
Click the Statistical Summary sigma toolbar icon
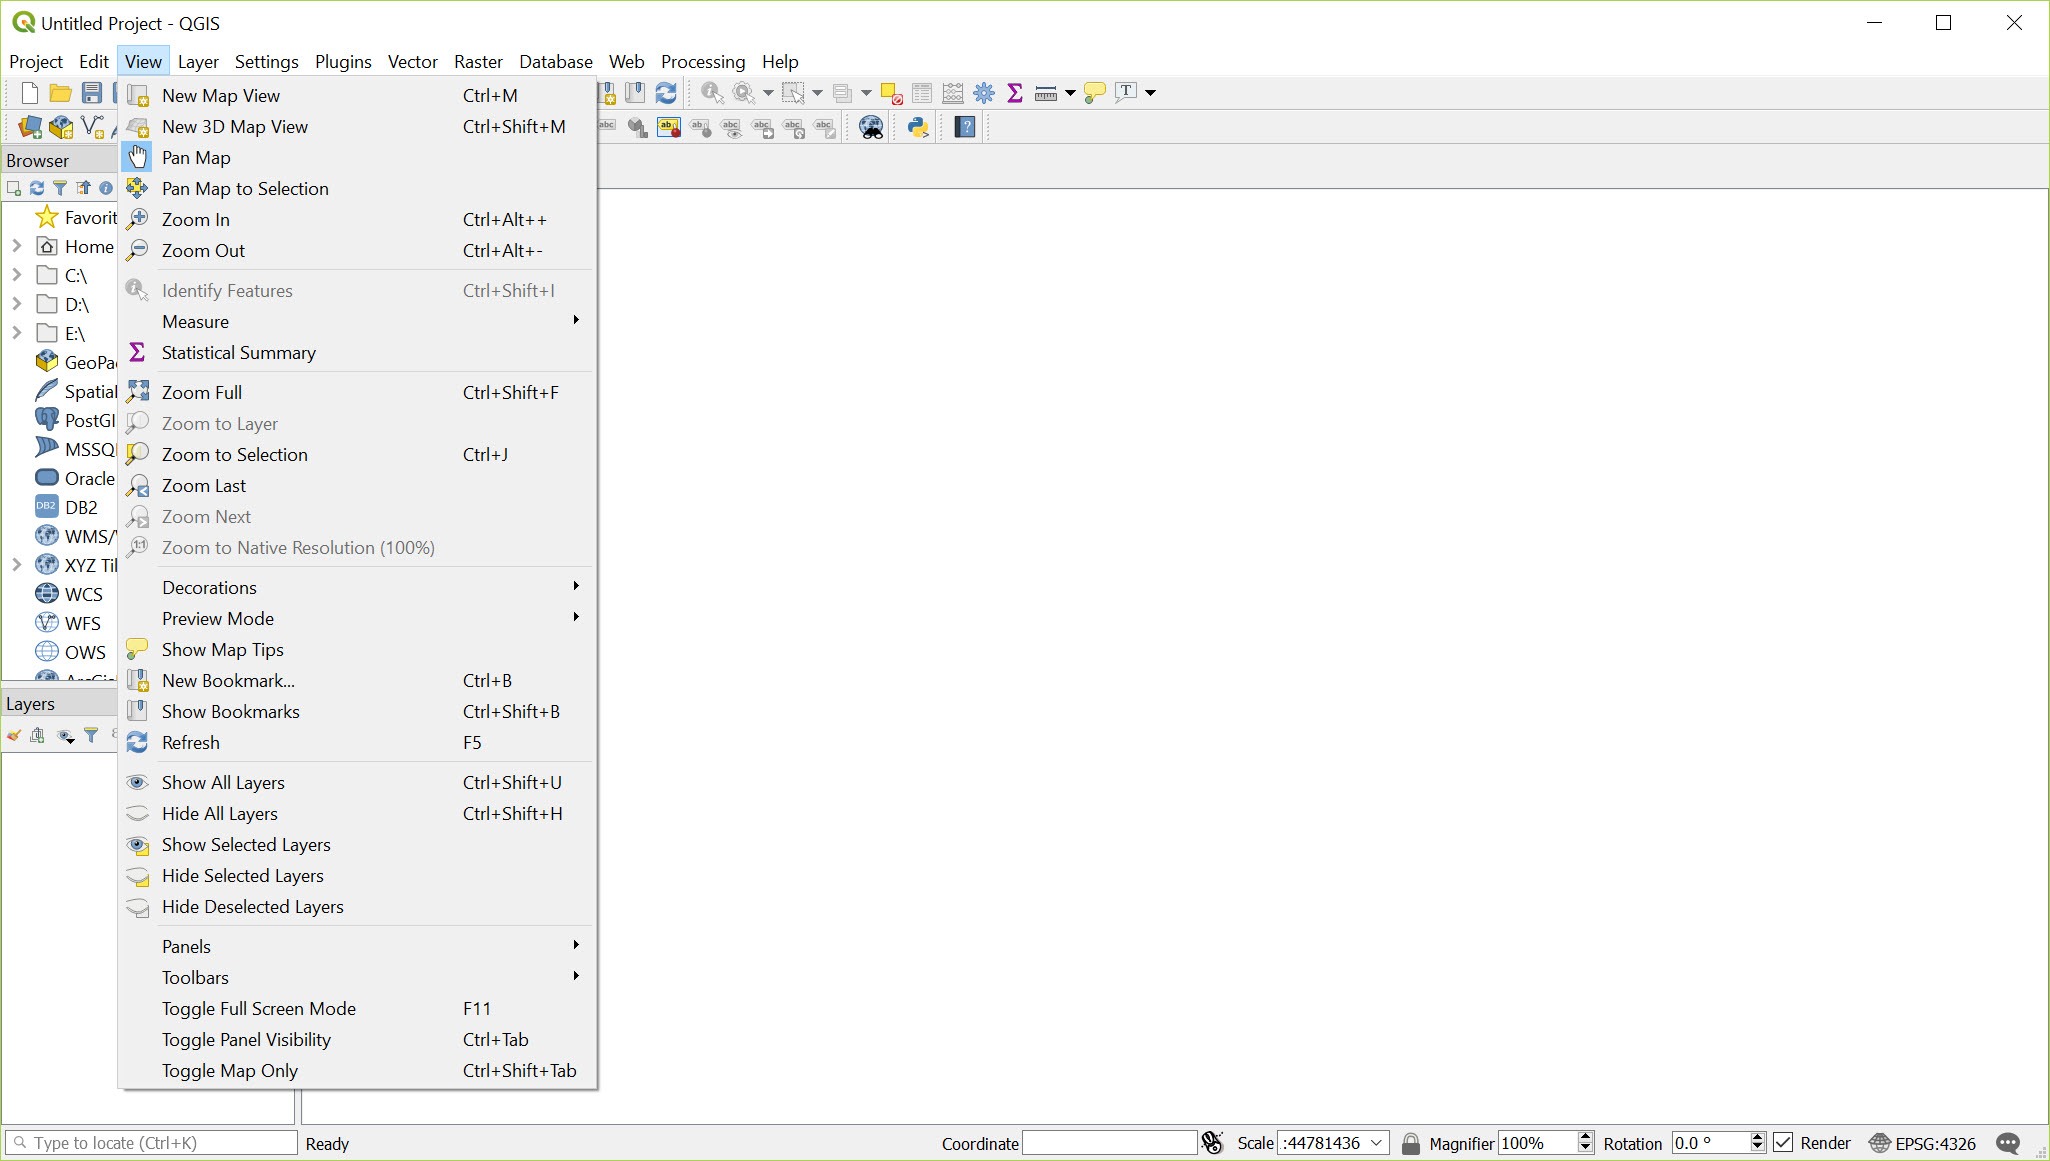click(1014, 93)
